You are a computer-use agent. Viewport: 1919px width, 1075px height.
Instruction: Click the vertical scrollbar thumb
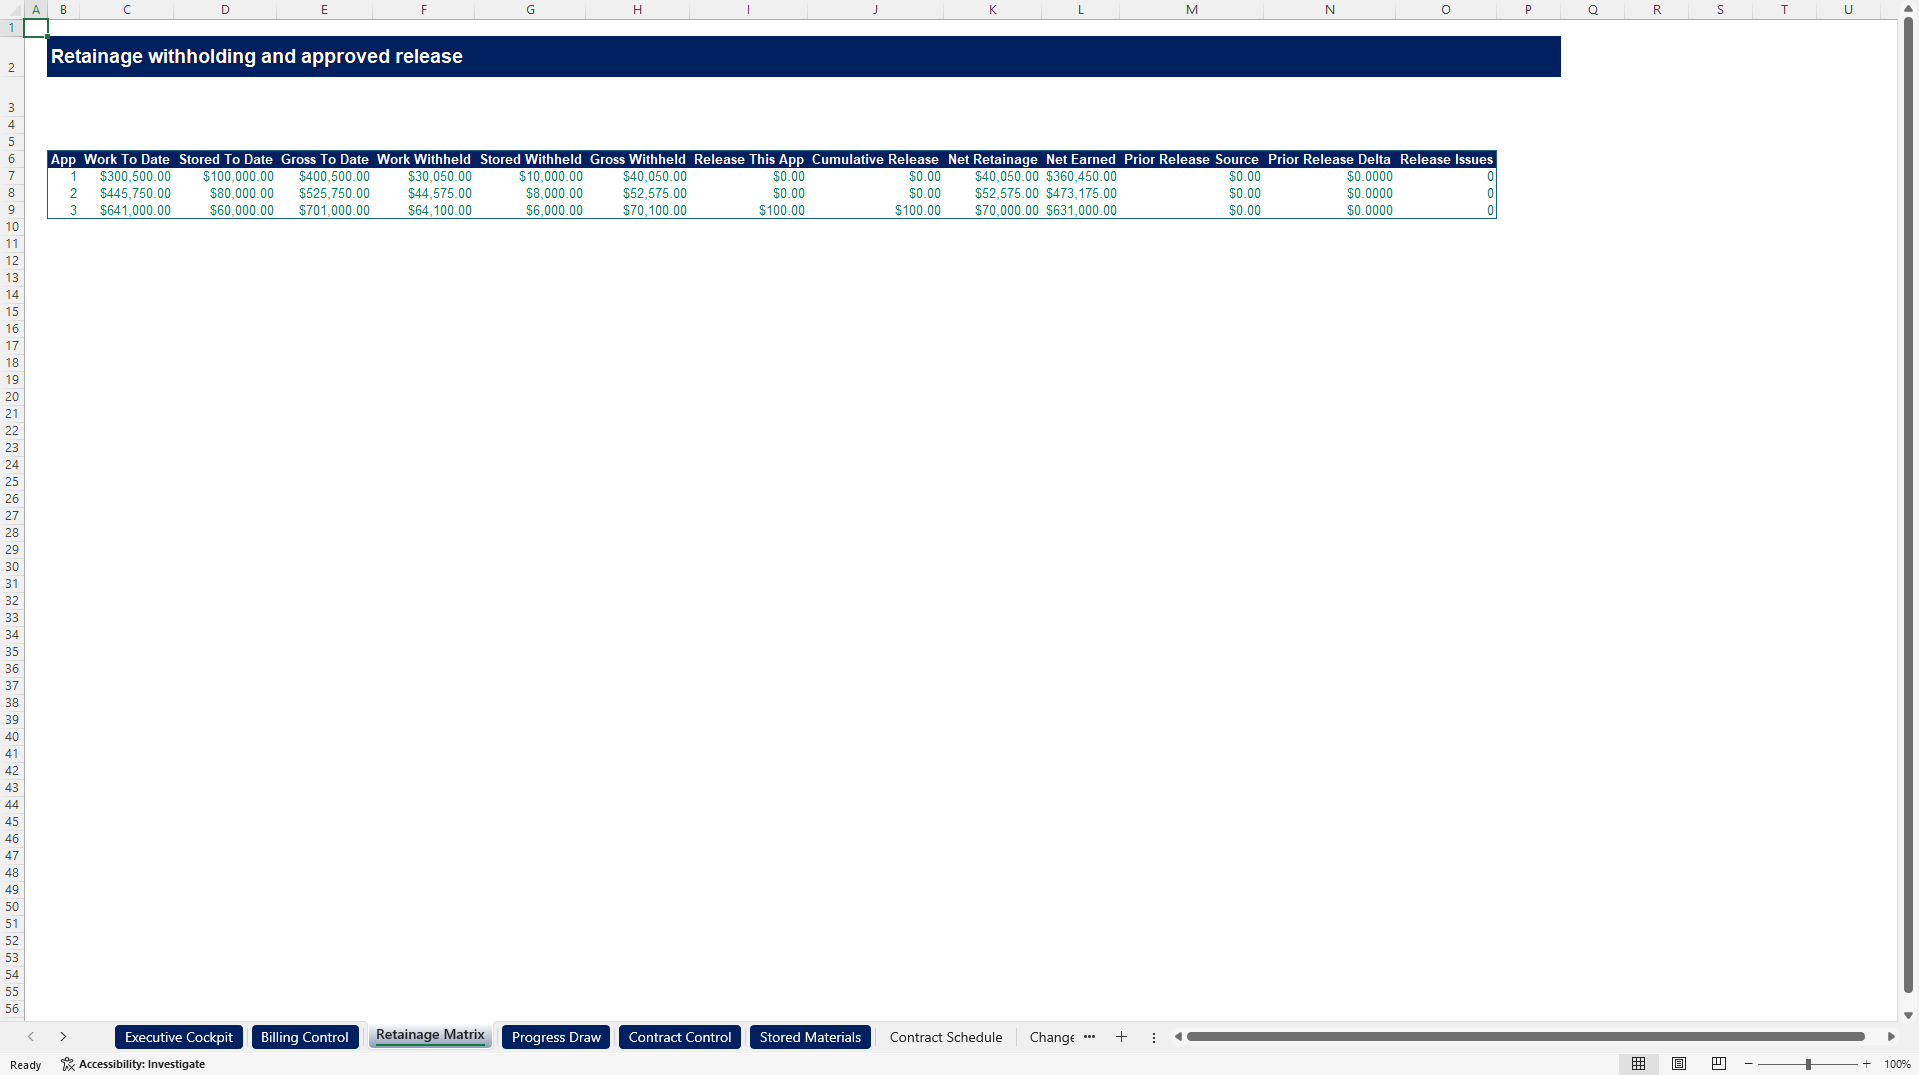[x=1908, y=505]
